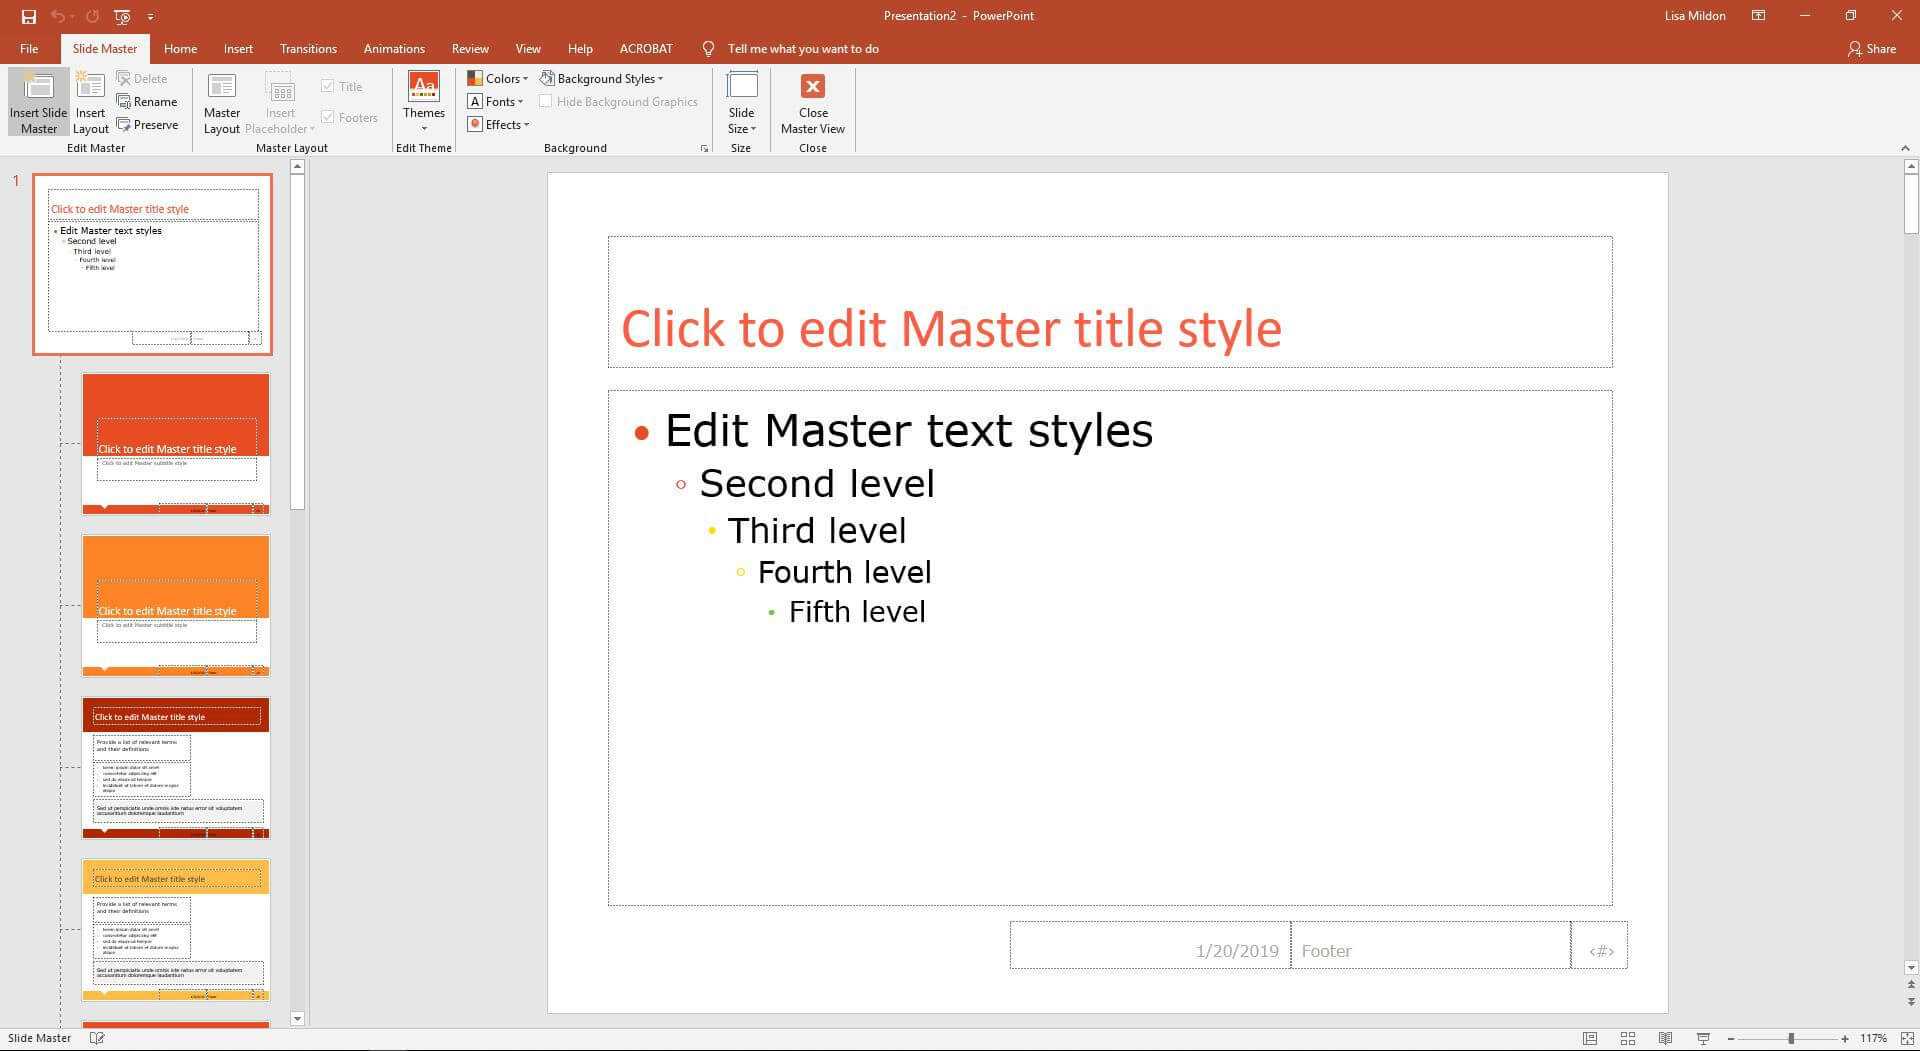Open the ACROBAT ribbon tab
Image resolution: width=1920 pixels, height=1051 pixels.
click(646, 48)
